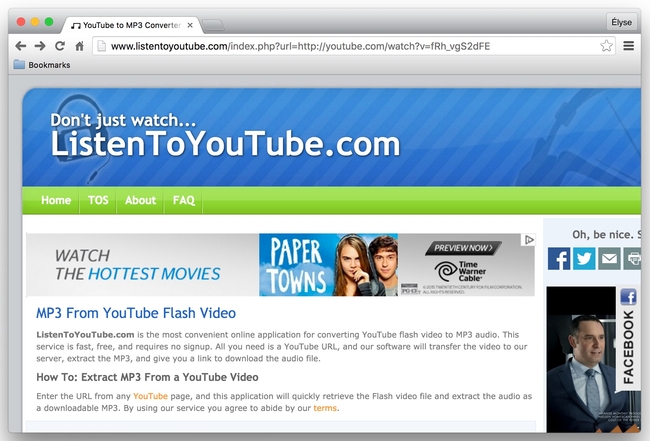Share on Facebook using the blue icon

click(559, 259)
